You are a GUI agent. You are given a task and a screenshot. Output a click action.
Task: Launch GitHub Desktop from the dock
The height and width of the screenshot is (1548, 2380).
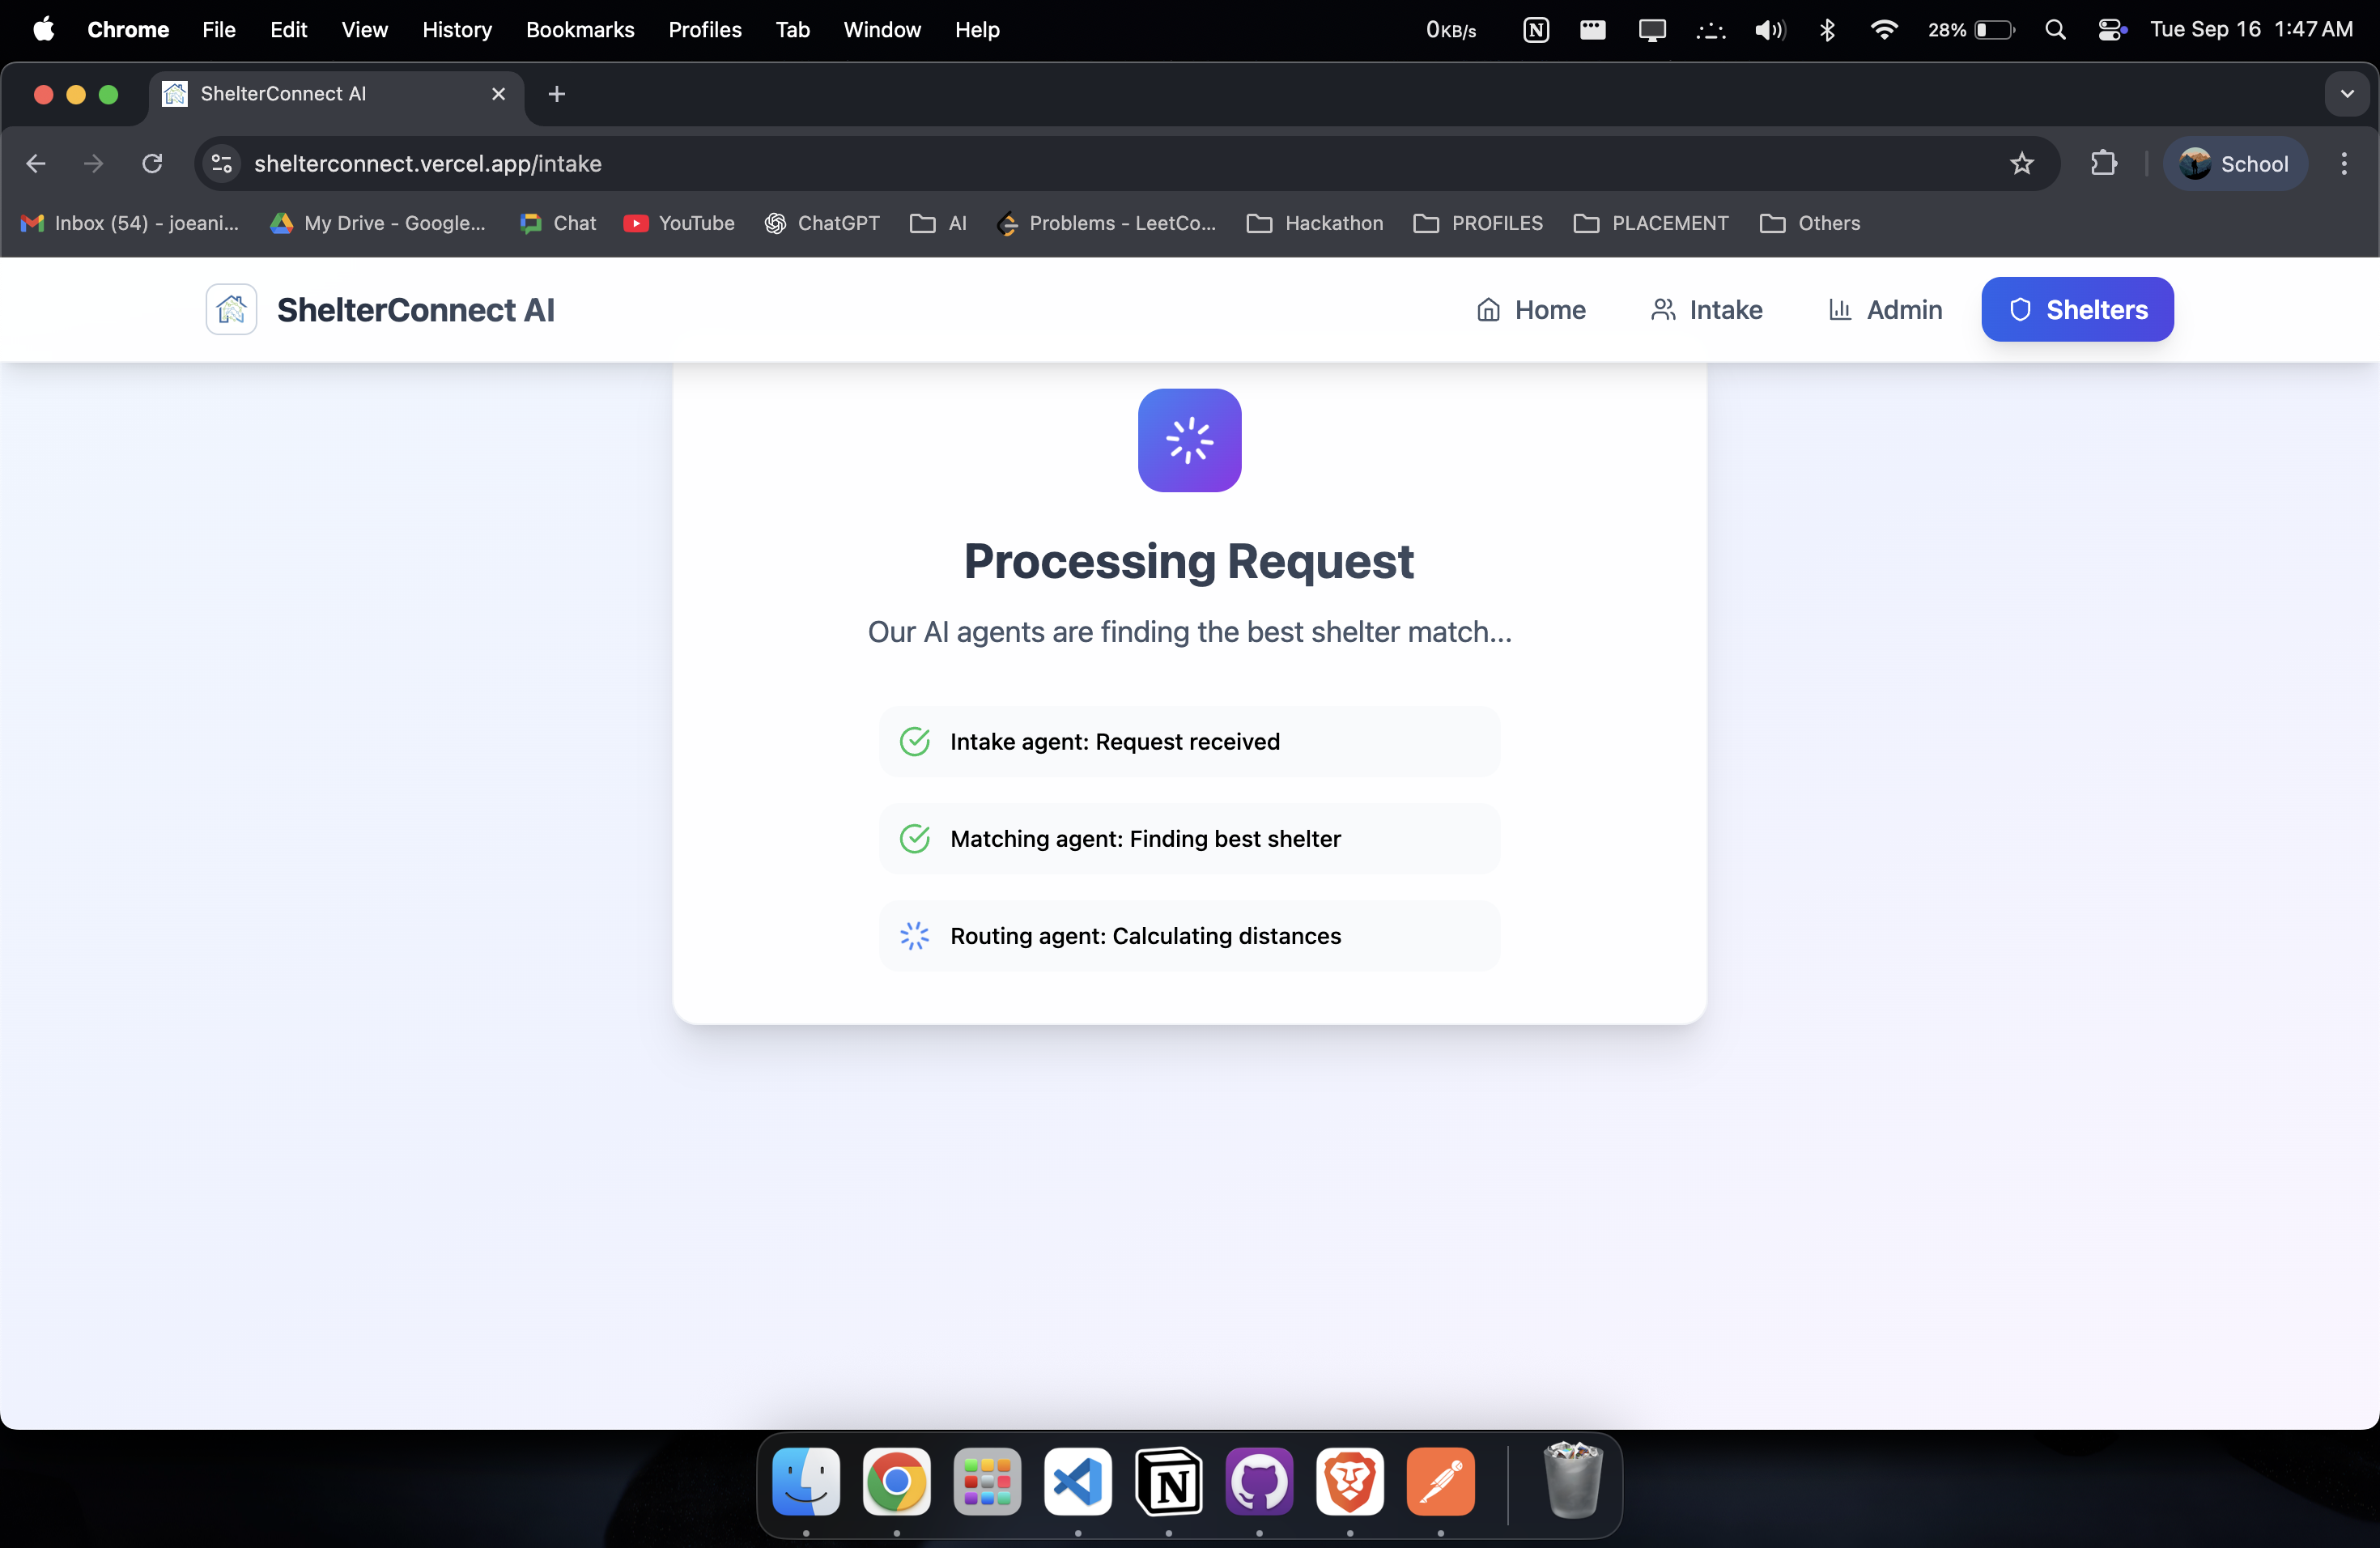pos(1259,1481)
